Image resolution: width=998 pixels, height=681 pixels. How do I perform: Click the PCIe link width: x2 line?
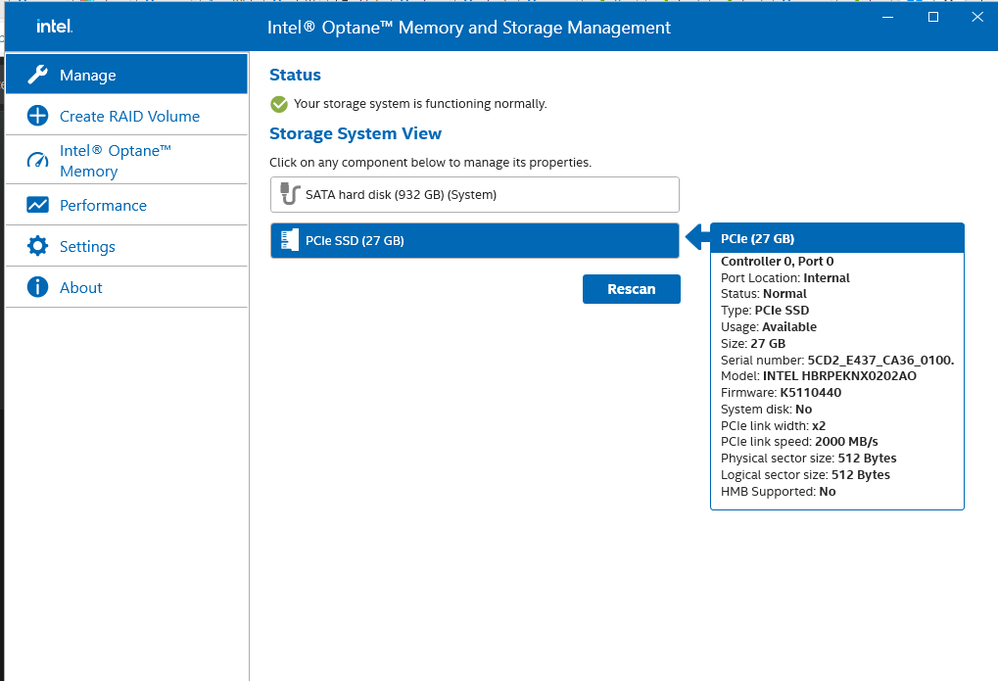[x=773, y=425]
